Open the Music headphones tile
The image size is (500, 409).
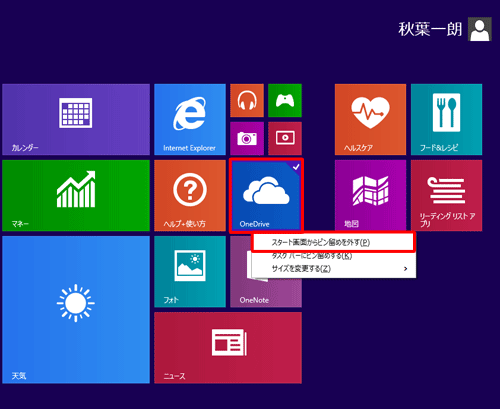247,101
